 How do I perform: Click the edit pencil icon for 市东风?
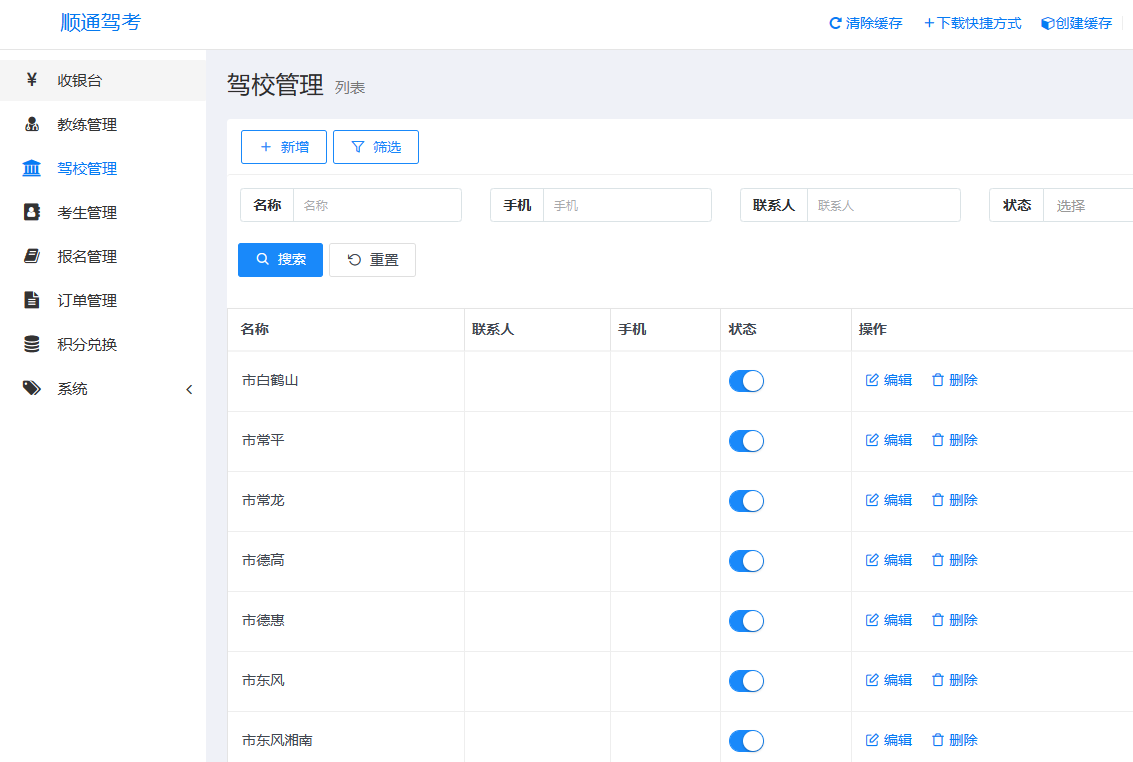coord(872,680)
